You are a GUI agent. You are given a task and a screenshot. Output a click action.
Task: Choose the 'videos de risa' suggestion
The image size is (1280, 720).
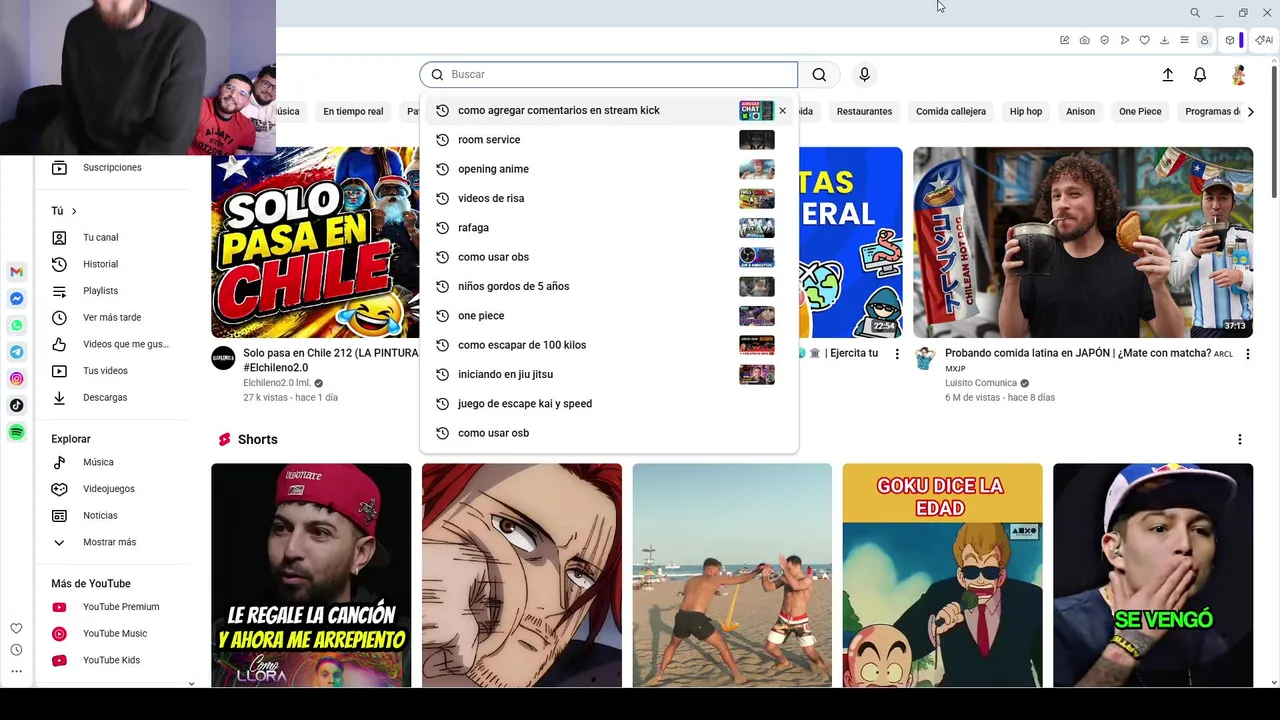(609, 198)
